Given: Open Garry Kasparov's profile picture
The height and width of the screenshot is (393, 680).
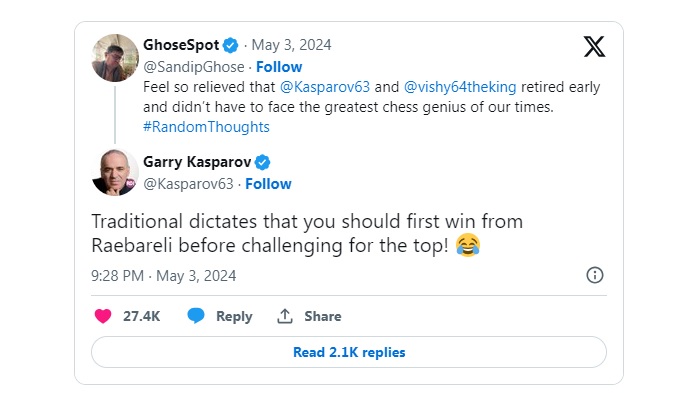Looking at the screenshot, I should pyautogui.click(x=115, y=172).
